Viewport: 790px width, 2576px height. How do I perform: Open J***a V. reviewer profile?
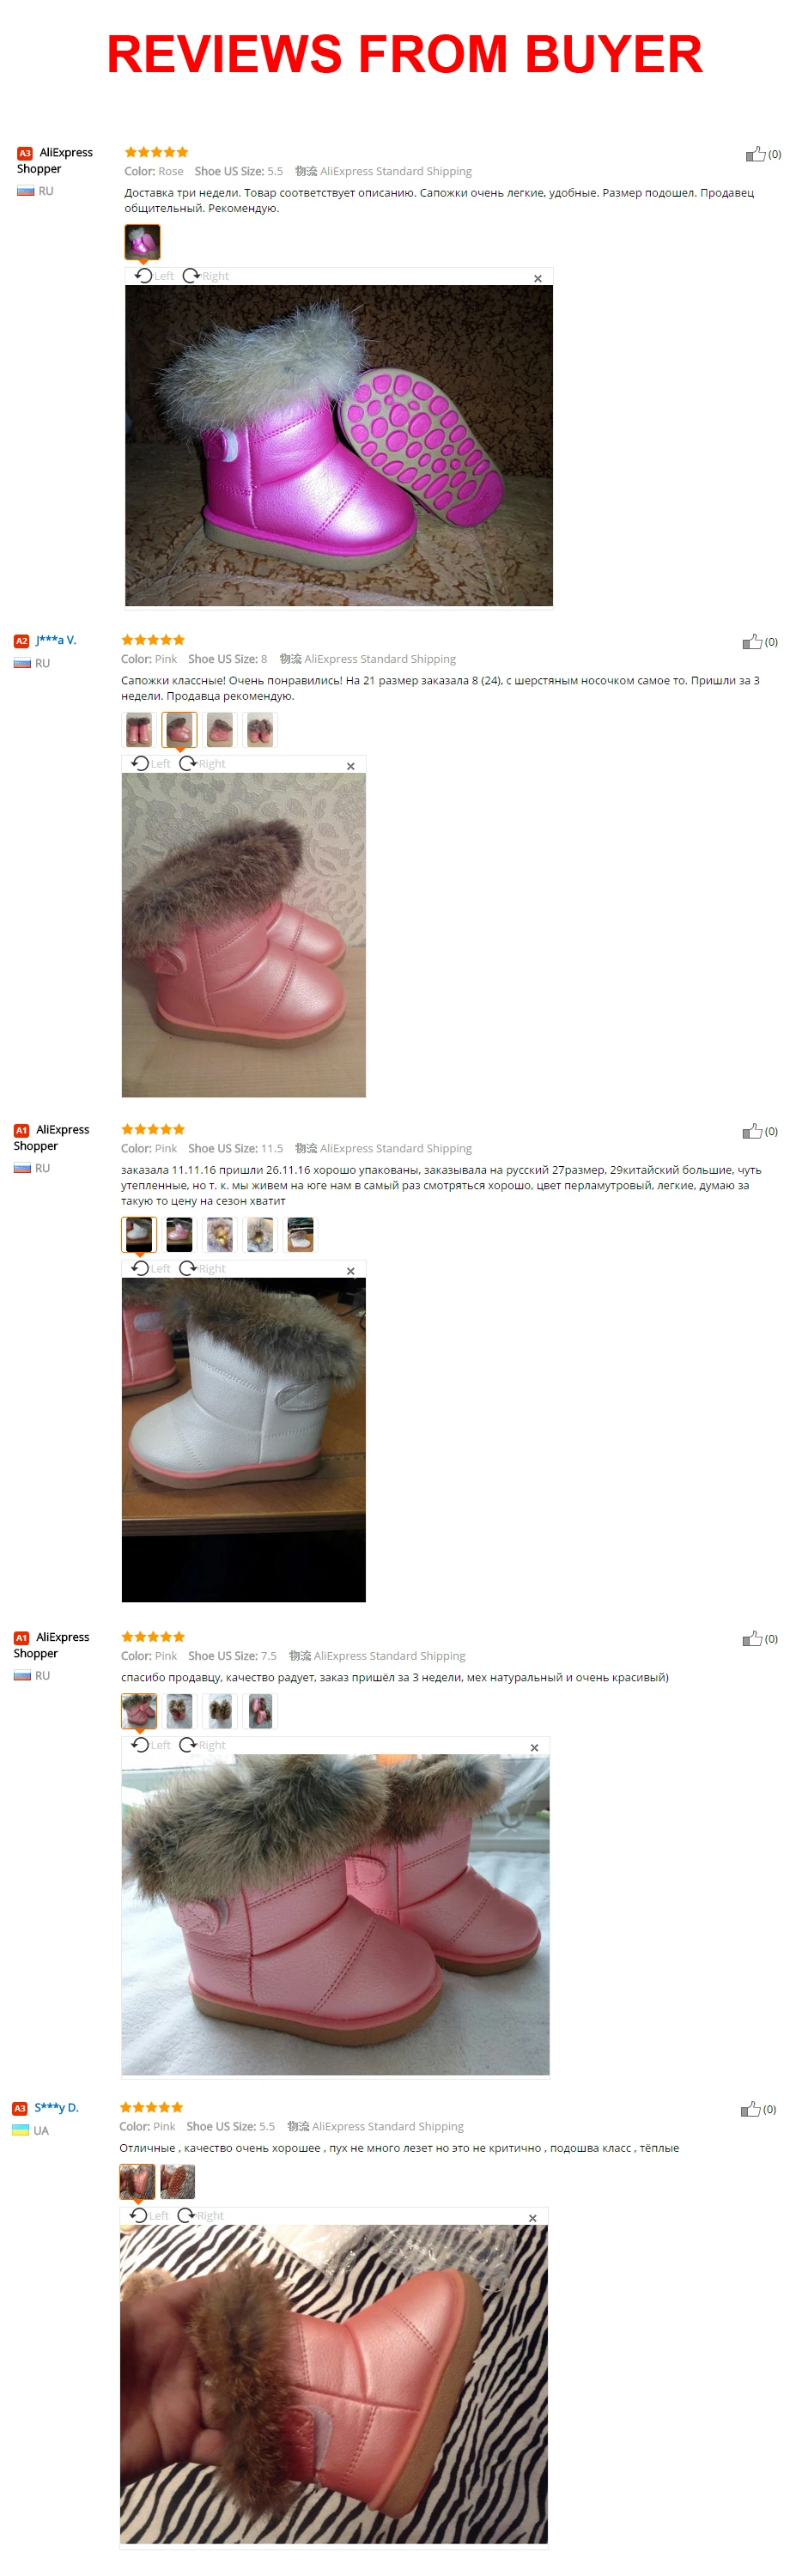[56, 640]
